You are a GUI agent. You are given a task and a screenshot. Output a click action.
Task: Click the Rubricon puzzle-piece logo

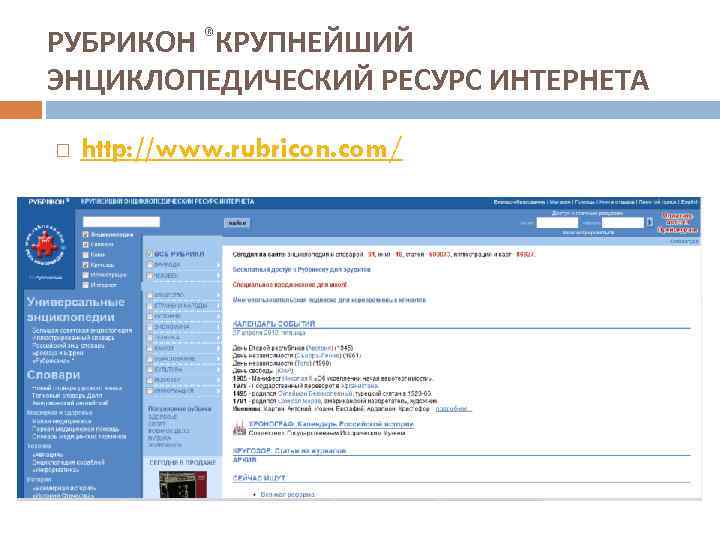pos(45,246)
